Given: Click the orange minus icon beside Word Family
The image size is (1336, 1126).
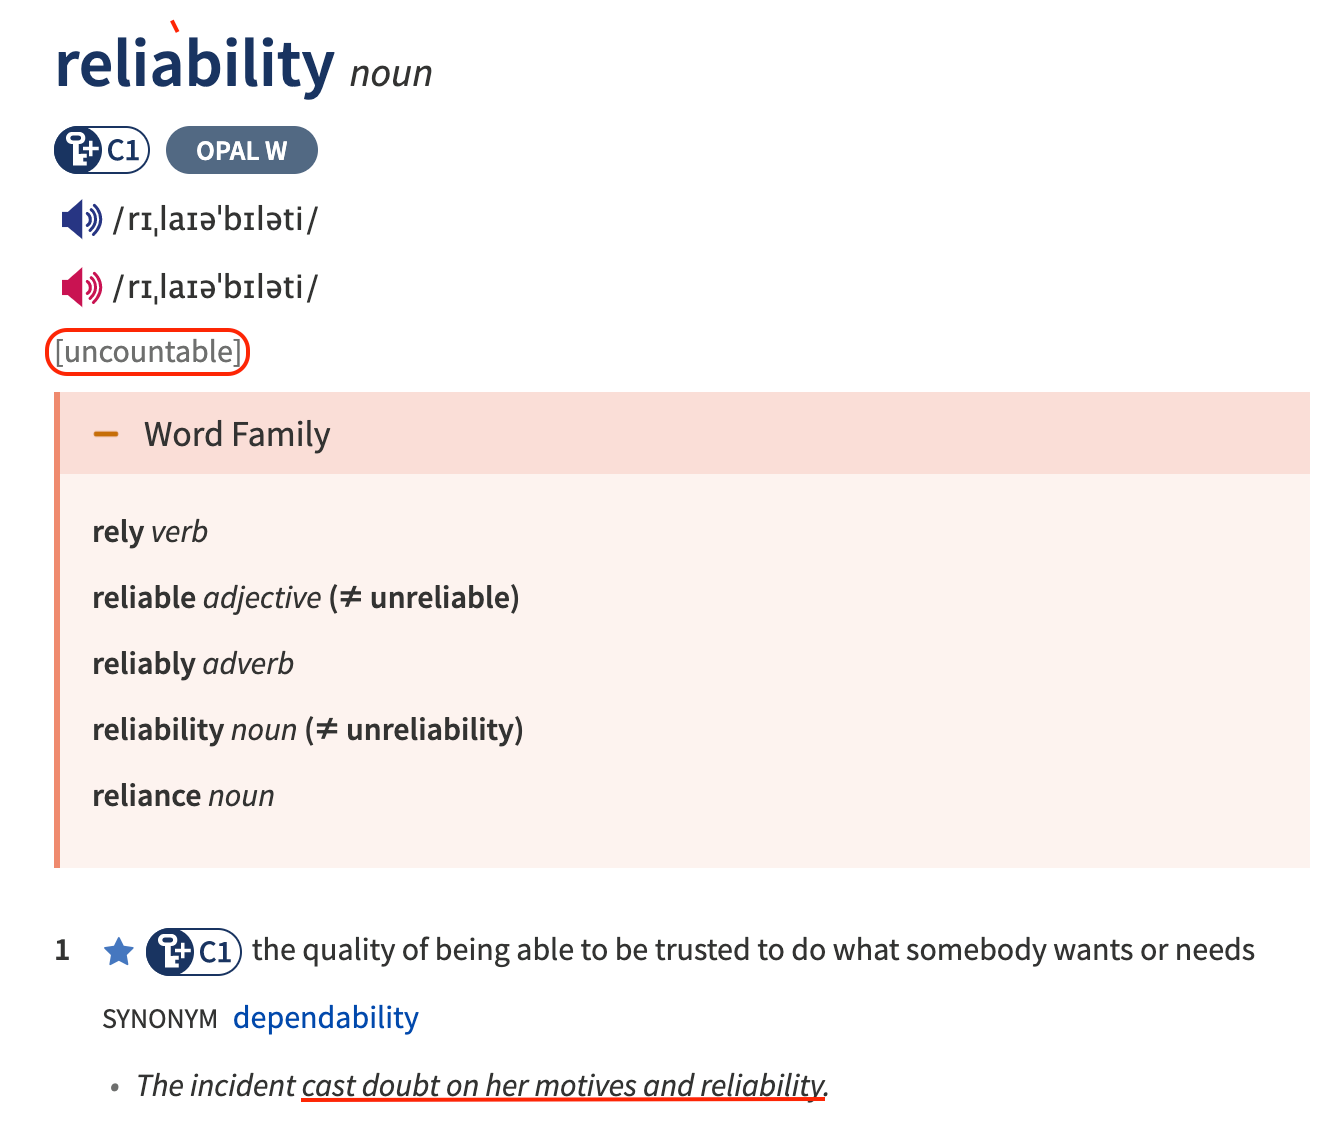Looking at the screenshot, I should [x=106, y=434].
